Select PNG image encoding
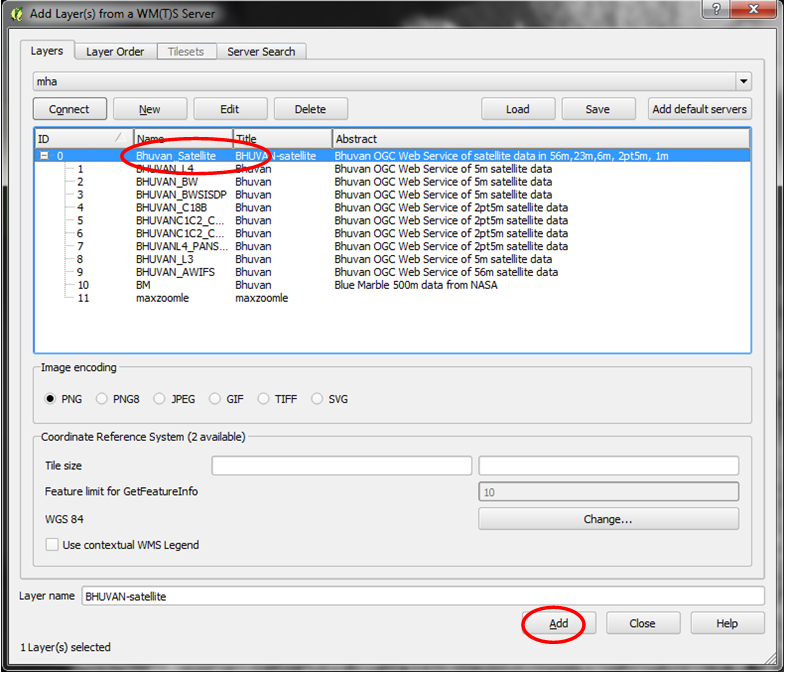The height and width of the screenshot is (673, 786). (50, 399)
